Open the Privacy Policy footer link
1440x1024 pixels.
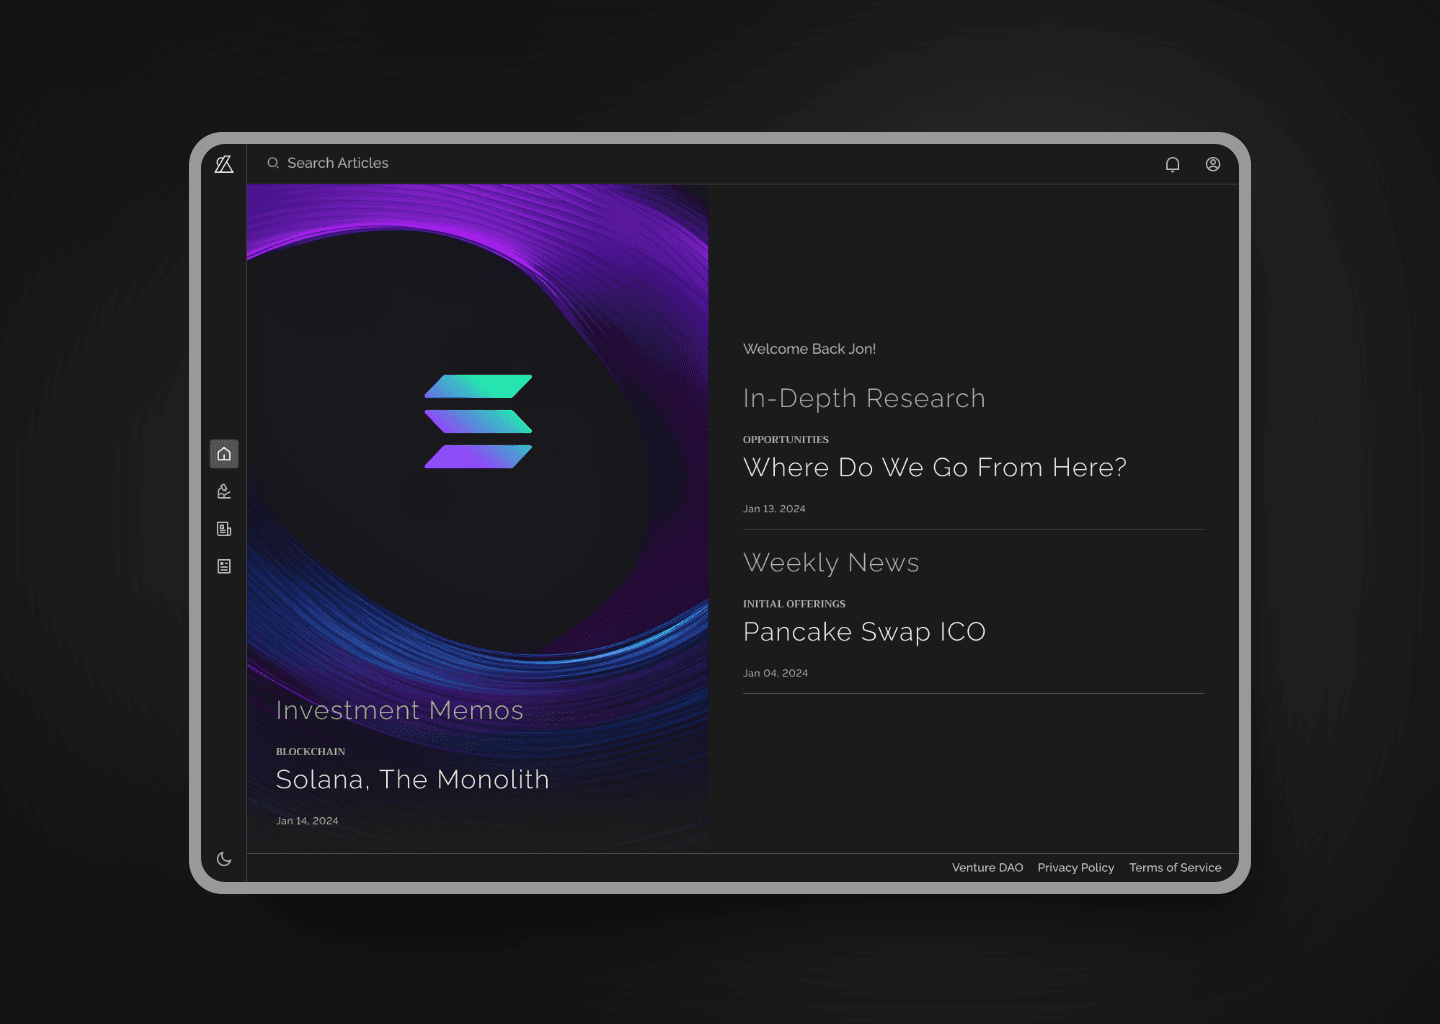pyautogui.click(x=1076, y=868)
